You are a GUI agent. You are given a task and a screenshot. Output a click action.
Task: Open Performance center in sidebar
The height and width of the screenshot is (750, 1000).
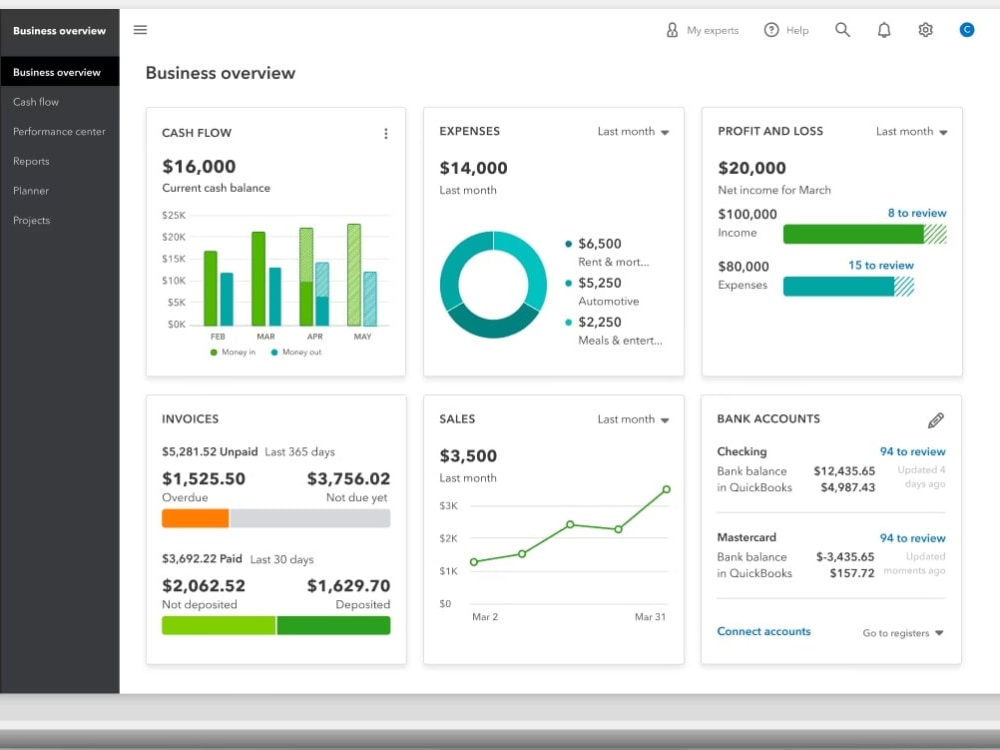[x=59, y=131]
